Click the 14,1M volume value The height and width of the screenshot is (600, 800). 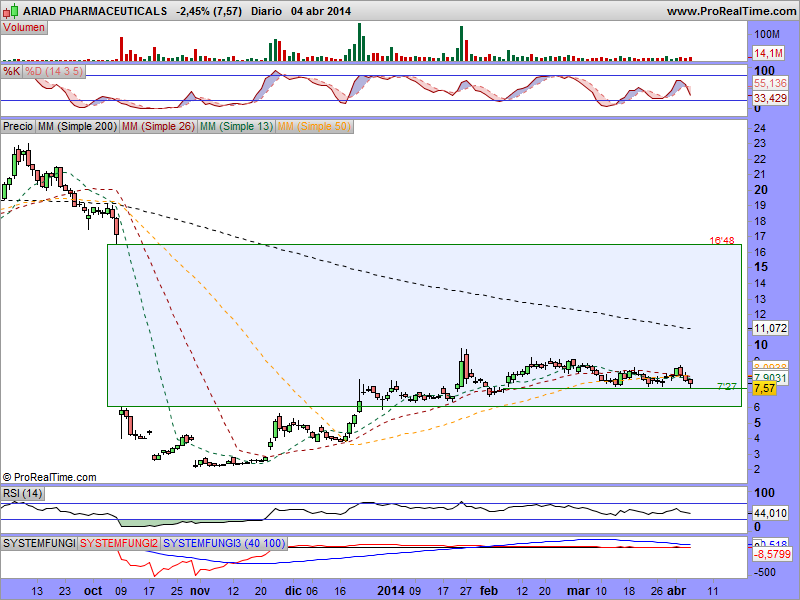tap(768, 53)
